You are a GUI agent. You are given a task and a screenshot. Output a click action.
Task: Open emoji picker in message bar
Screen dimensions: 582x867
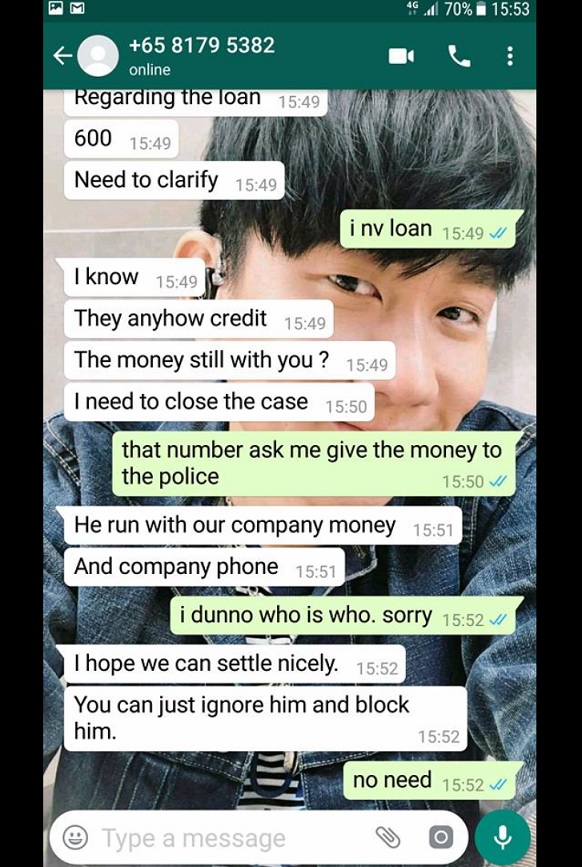click(75, 838)
